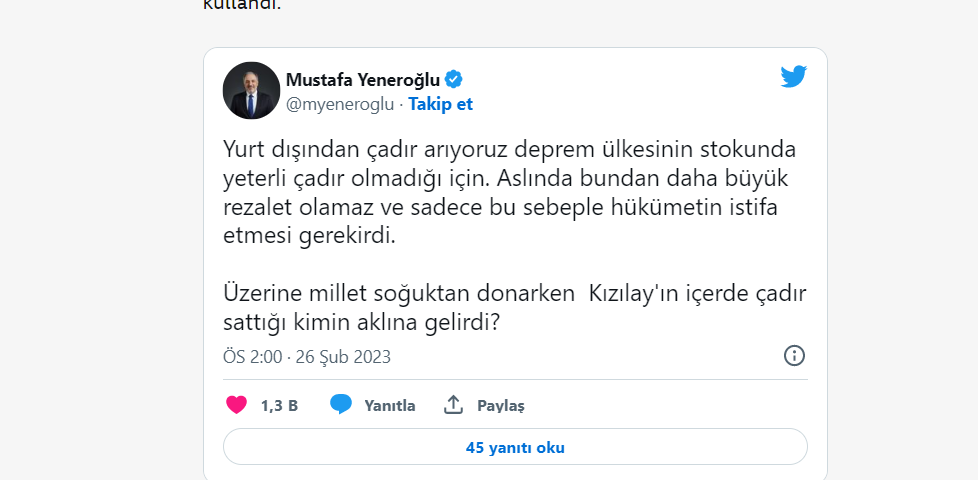The image size is (978, 480).
Task: Open the @myeneroglu handle link
Action: [339, 104]
